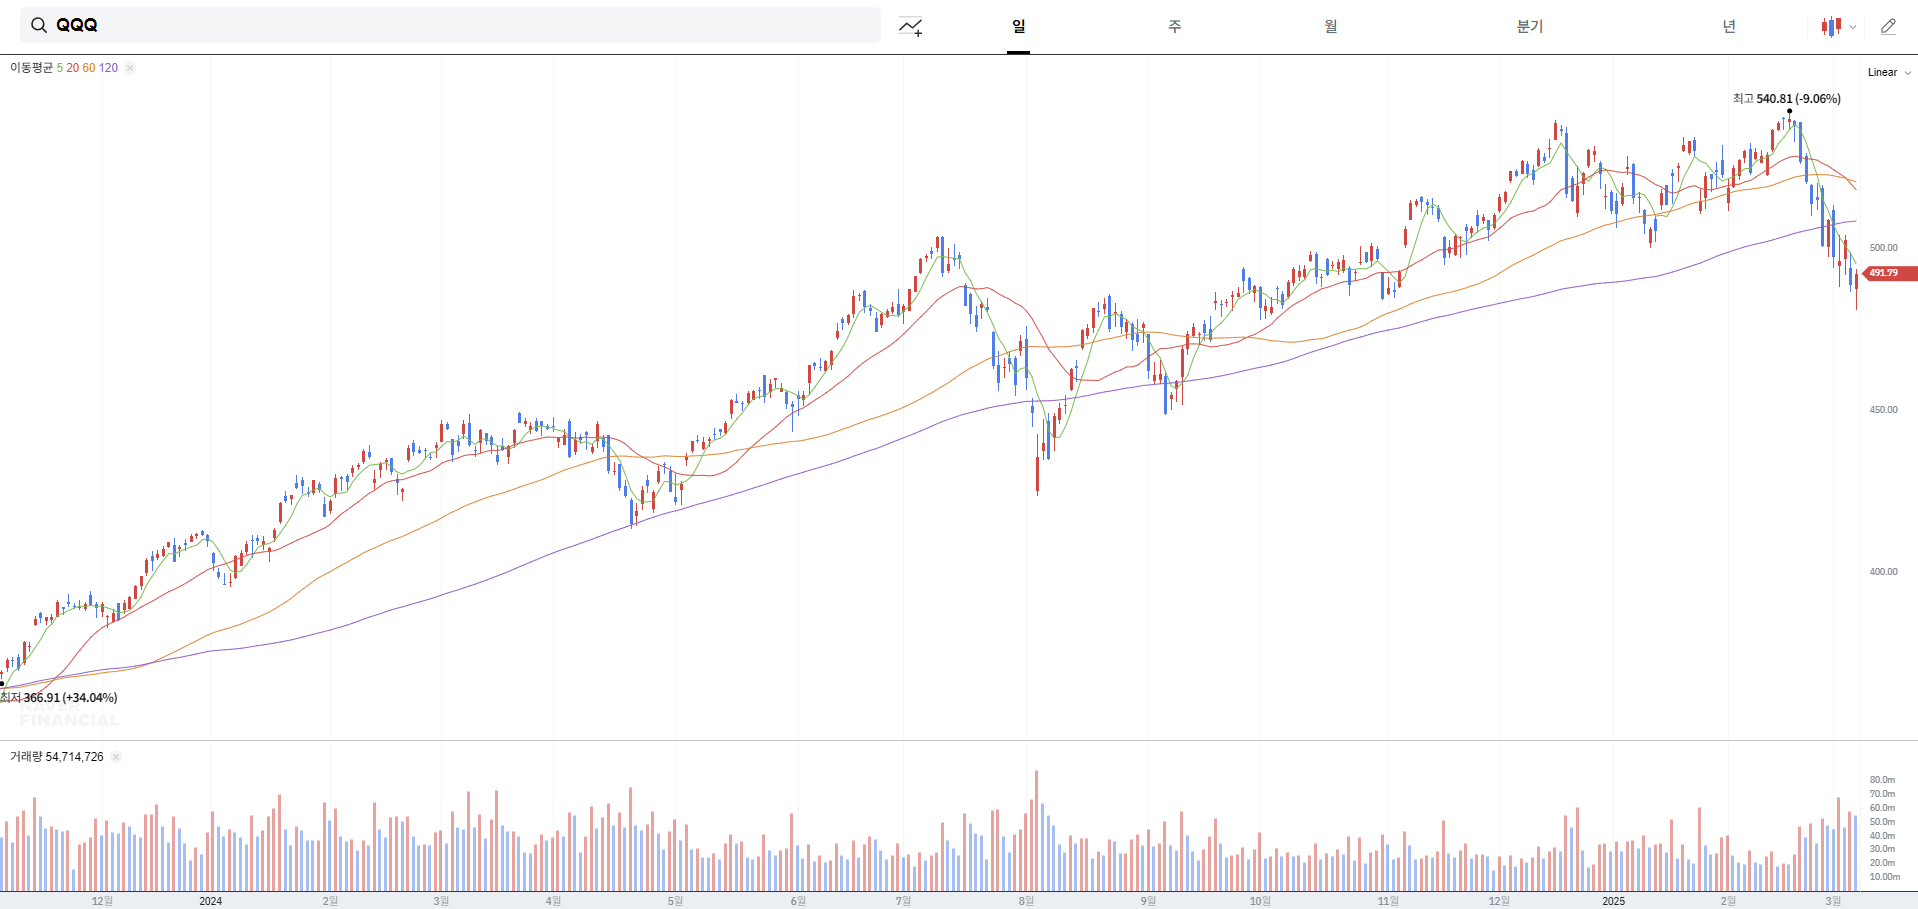This screenshot has width=1918, height=909.
Task: Switch to the monthly 월 tab
Action: coord(1331,26)
